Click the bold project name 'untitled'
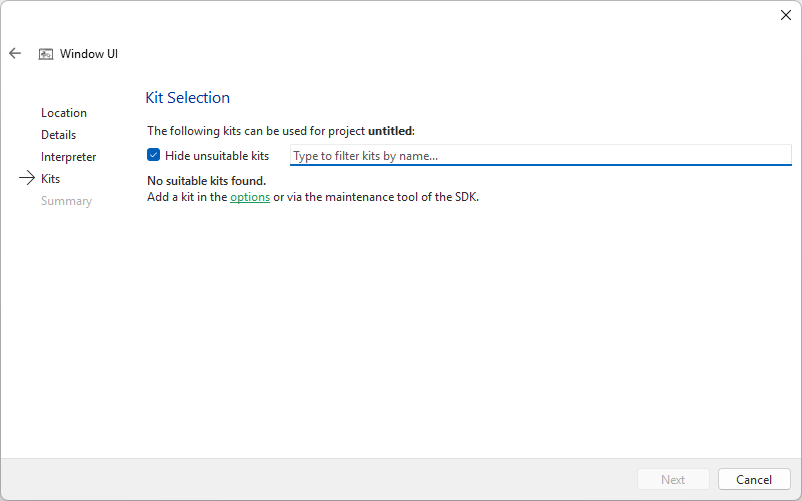Image resolution: width=802 pixels, height=501 pixels. pos(390,131)
